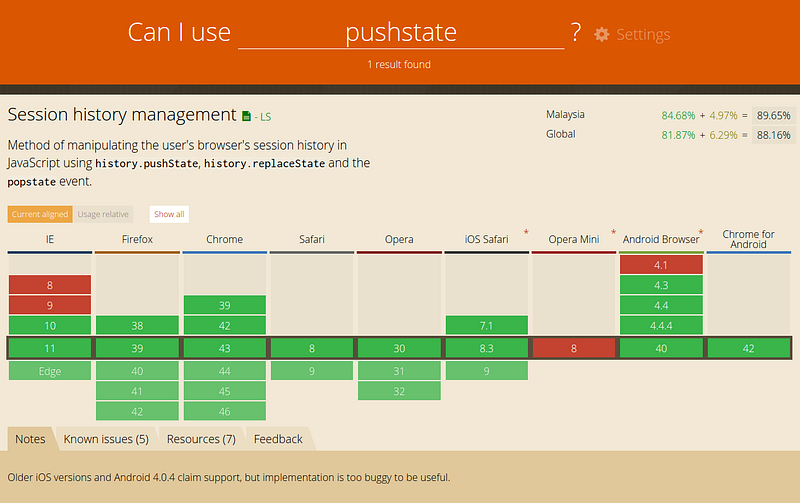800x503 pixels.
Task: Open the Resources (7) tab
Action: click(x=201, y=439)
